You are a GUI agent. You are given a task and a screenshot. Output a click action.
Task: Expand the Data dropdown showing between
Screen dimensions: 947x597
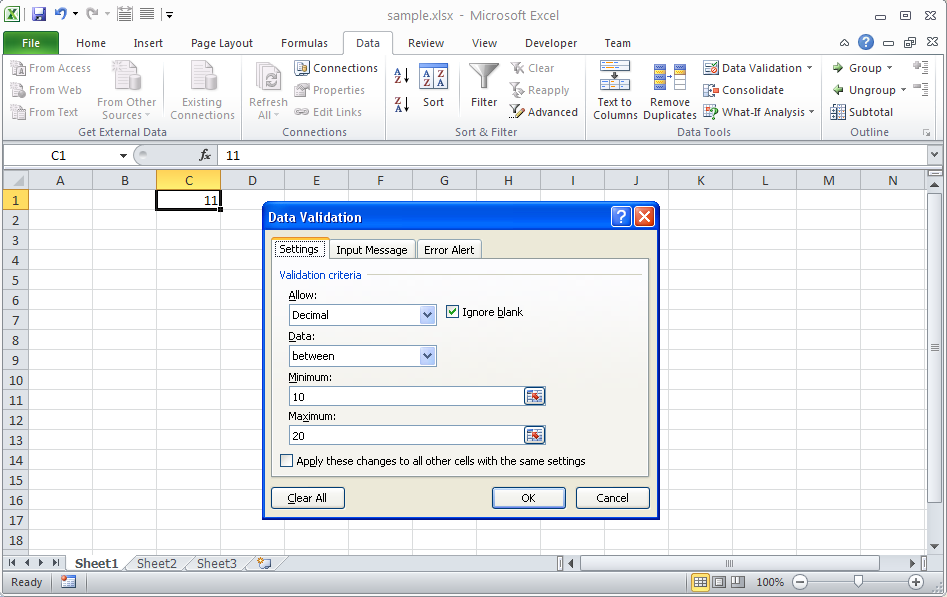click(428, 356)
